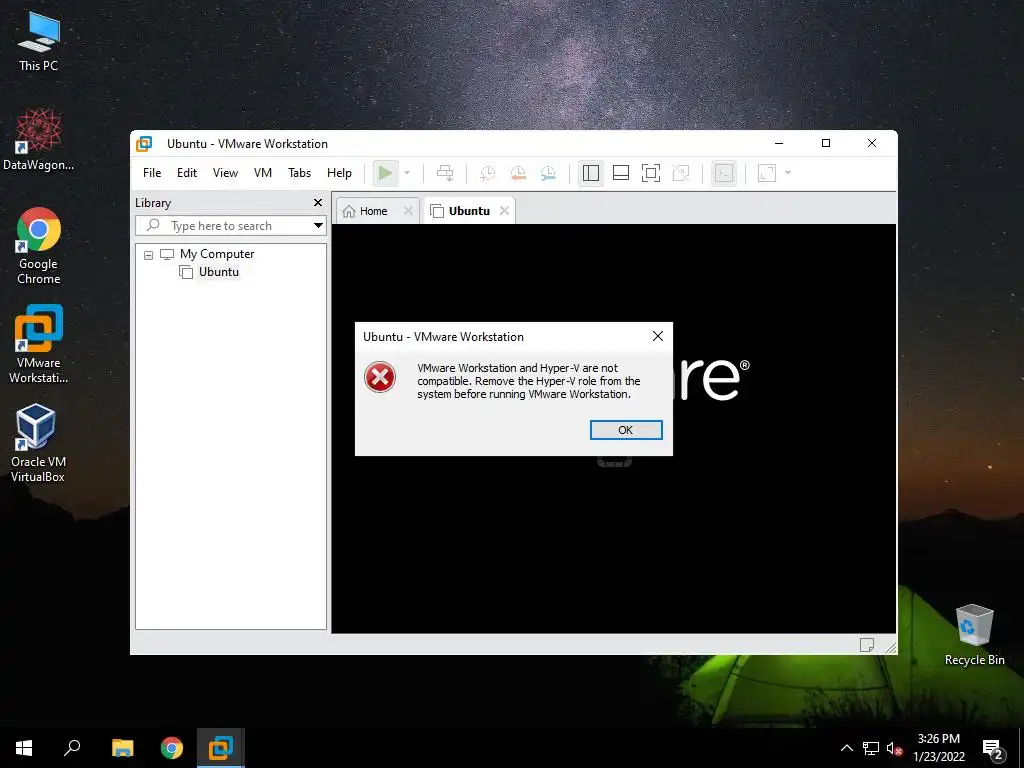1024x768 pixels.
Task: Select Ubuntu VM in the Library tree
Action: (218, 272)
